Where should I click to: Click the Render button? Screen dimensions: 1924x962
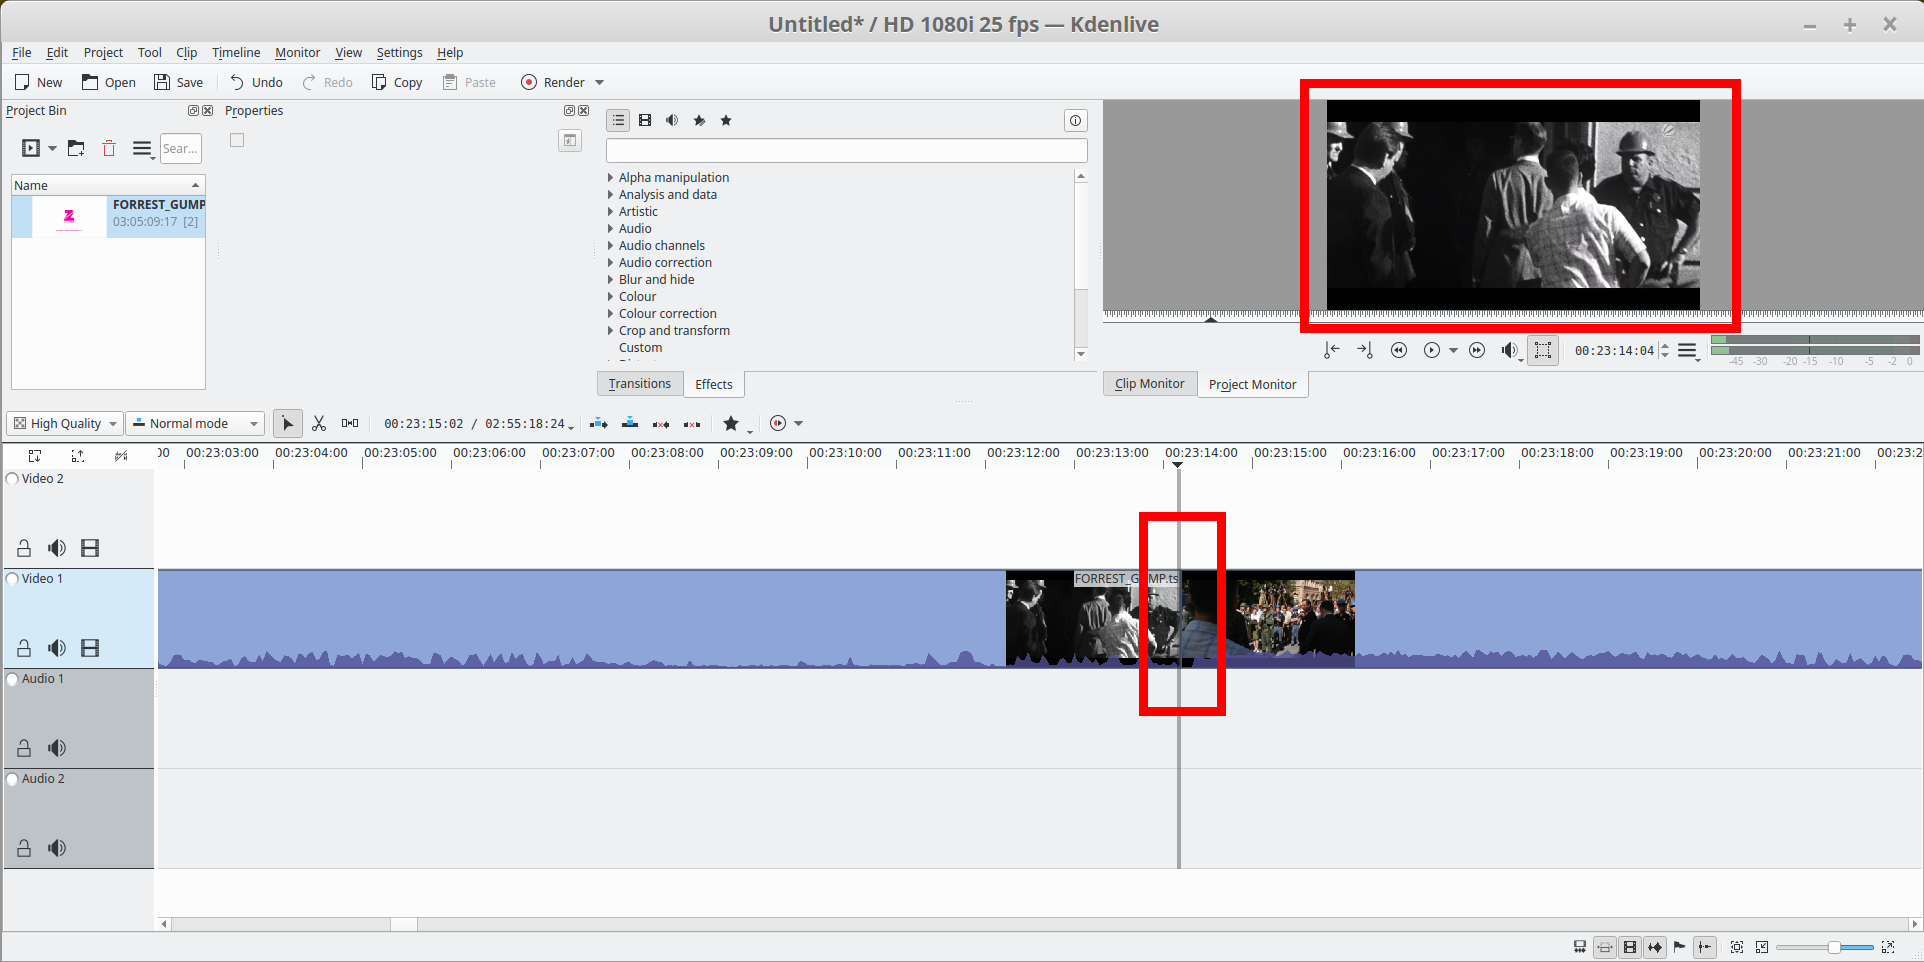[553, 83]
